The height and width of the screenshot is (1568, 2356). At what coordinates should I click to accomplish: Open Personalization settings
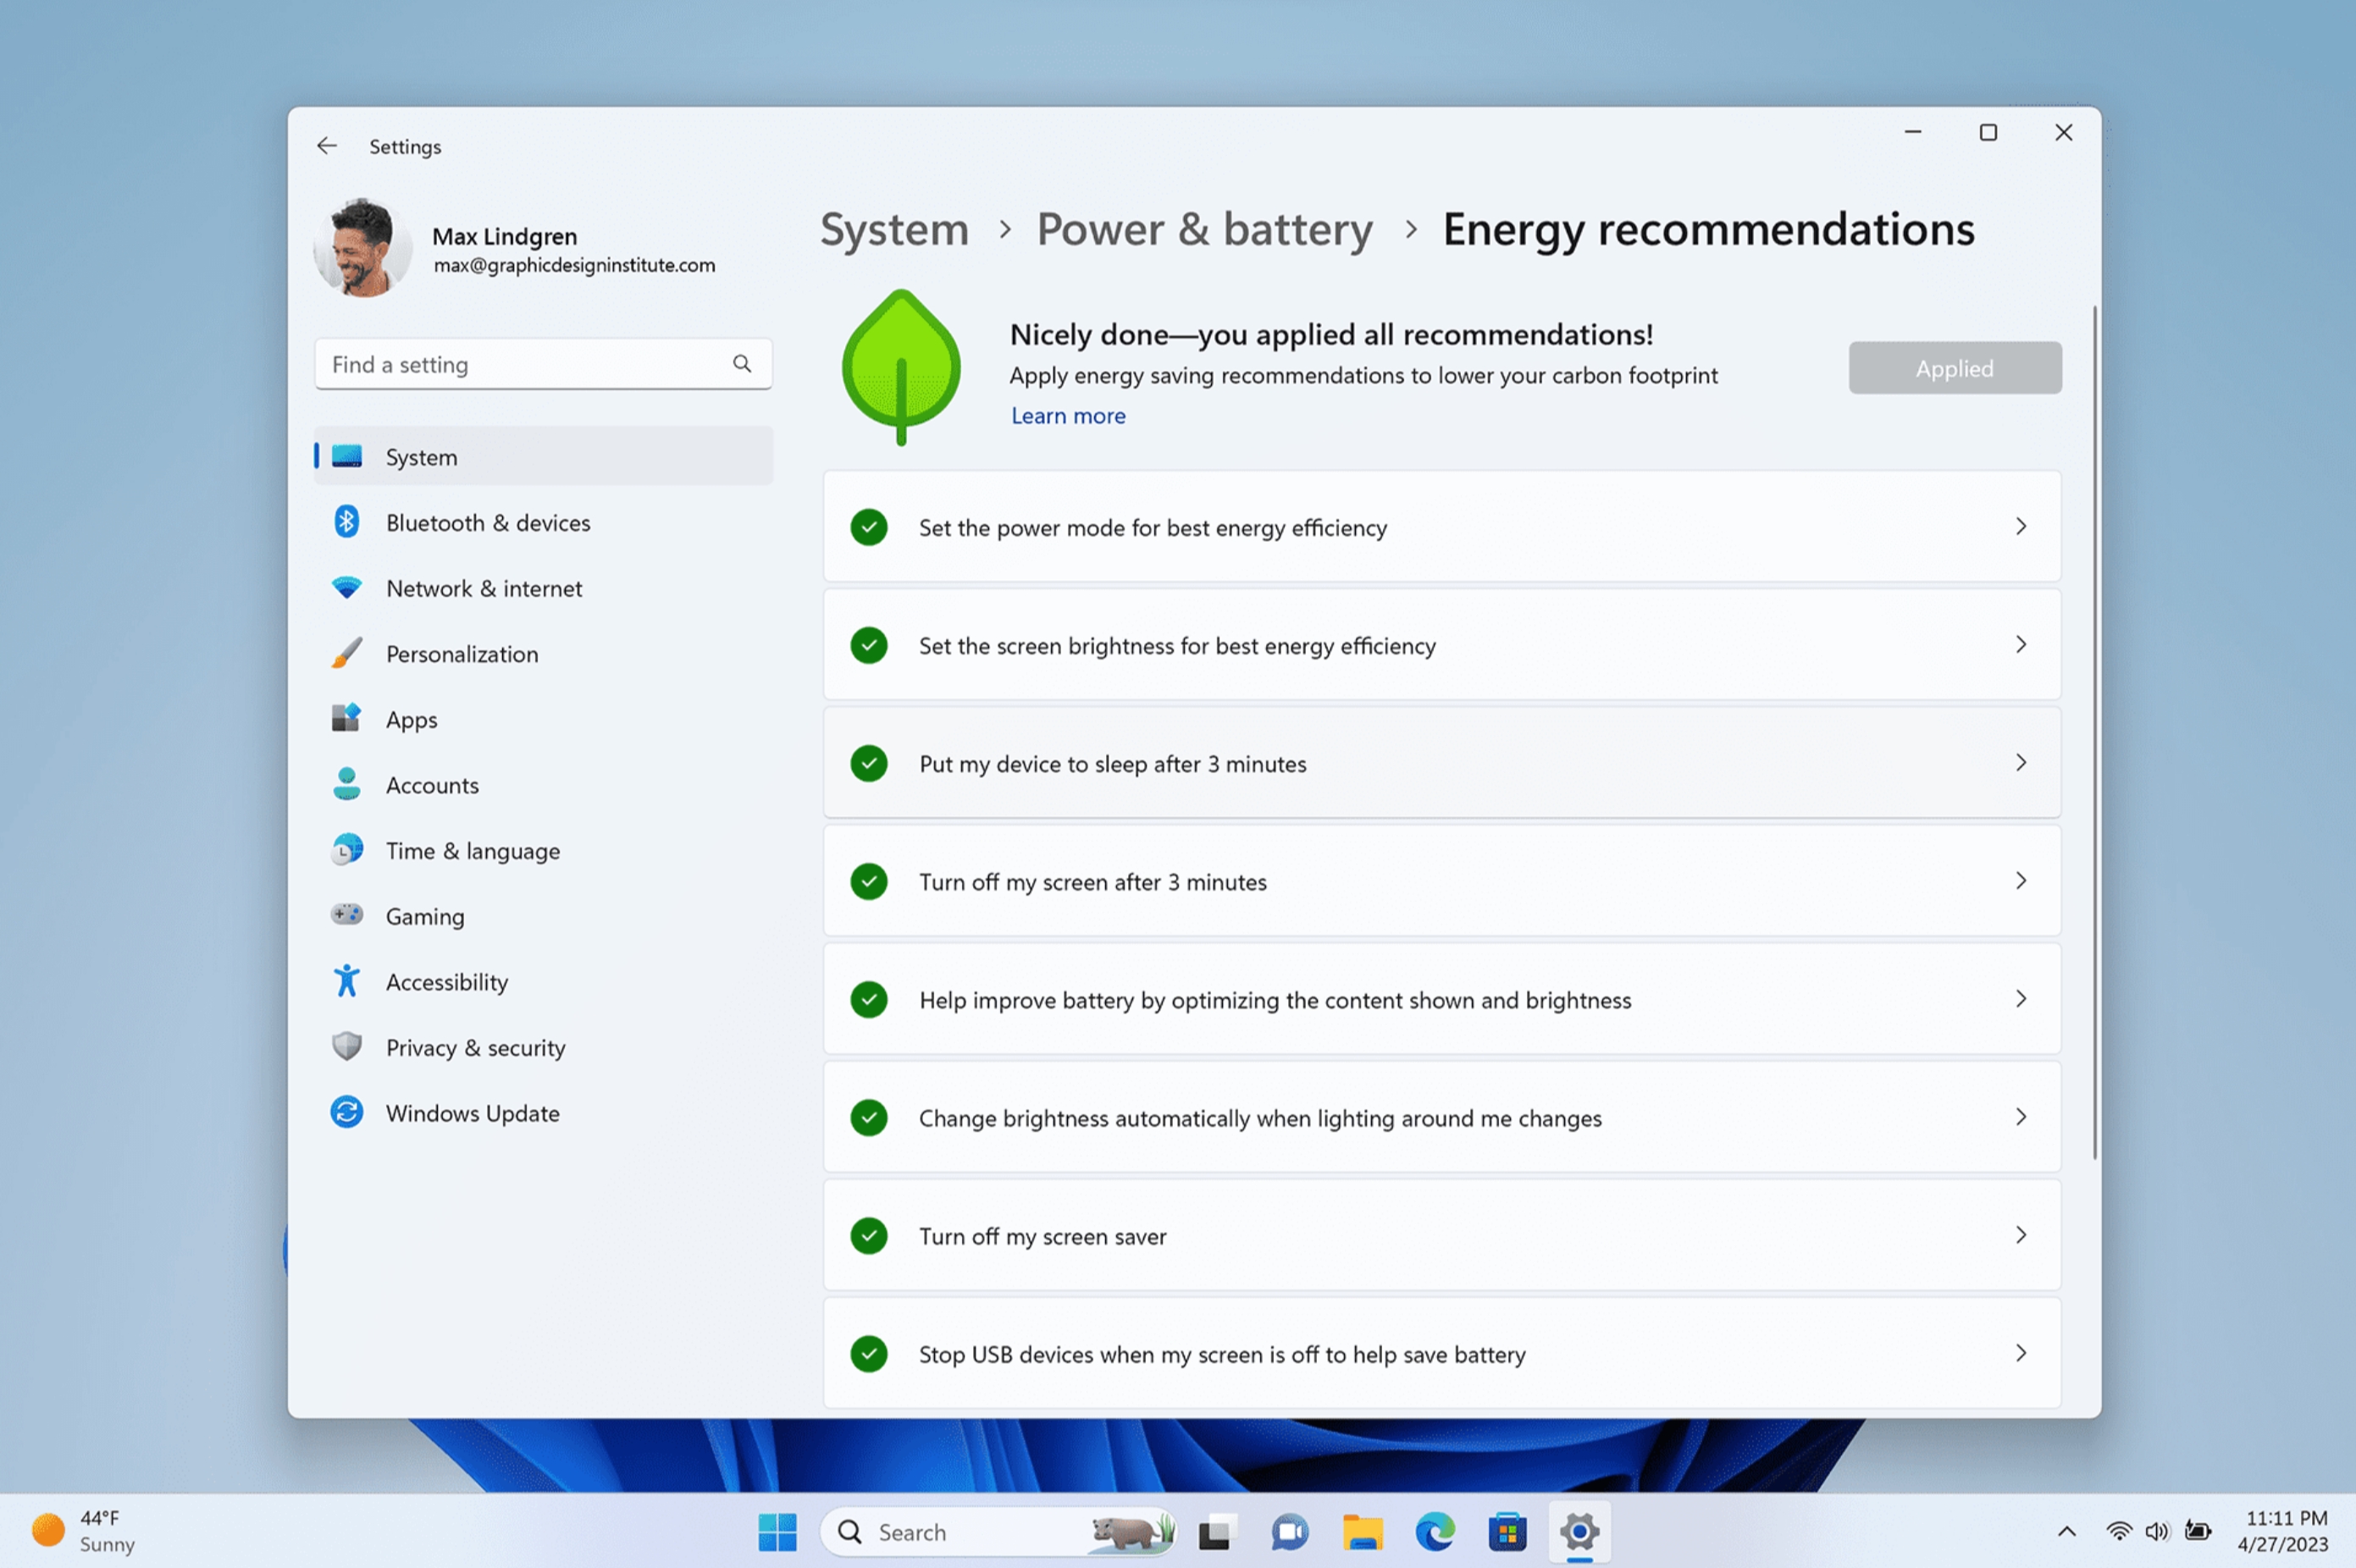461,653
